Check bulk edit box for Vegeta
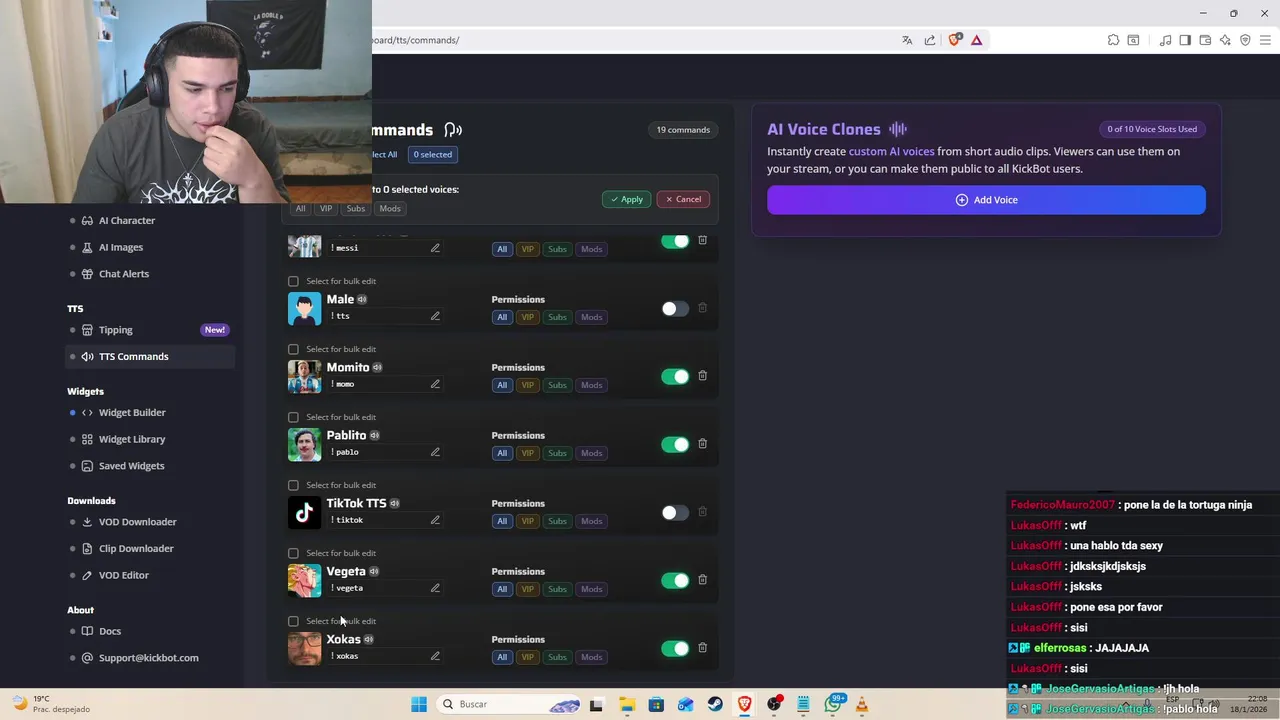This screenshot has width=1280, height=720. (x=293, y=553)
